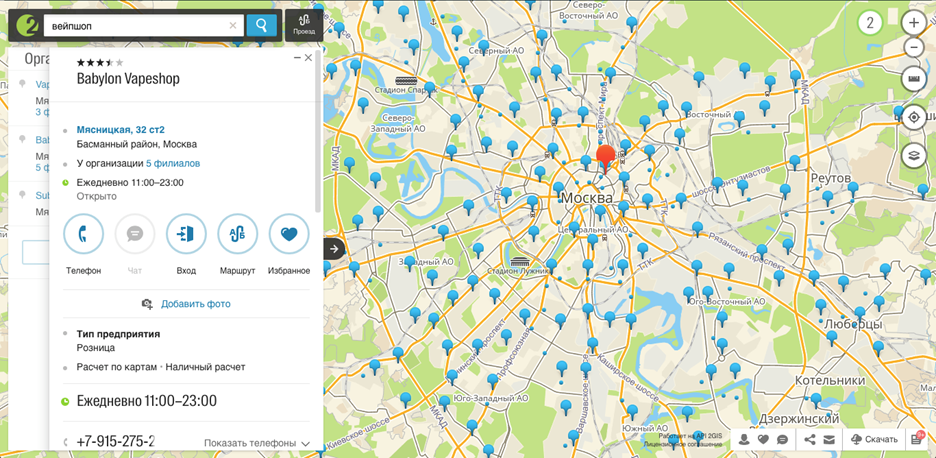The width and height of the screenshot is (936, 458).
Task: Open the 5 филиалов link
Action: point(173,163)
